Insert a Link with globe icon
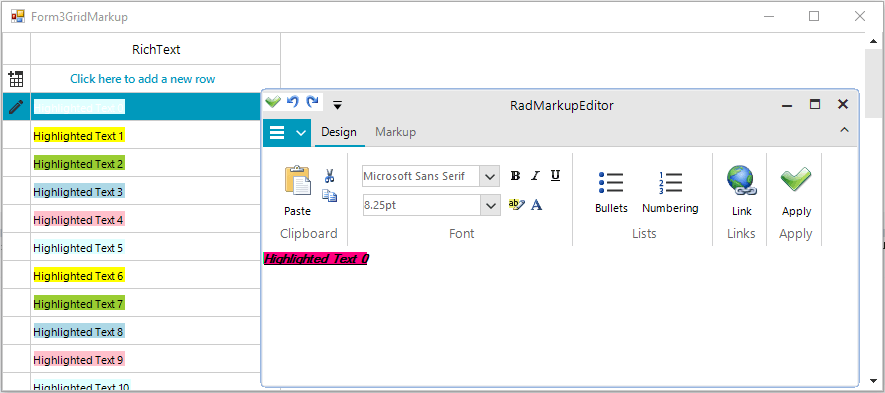Image resolution: width=885 pixels, height=393 pixels. coord(742,191)
